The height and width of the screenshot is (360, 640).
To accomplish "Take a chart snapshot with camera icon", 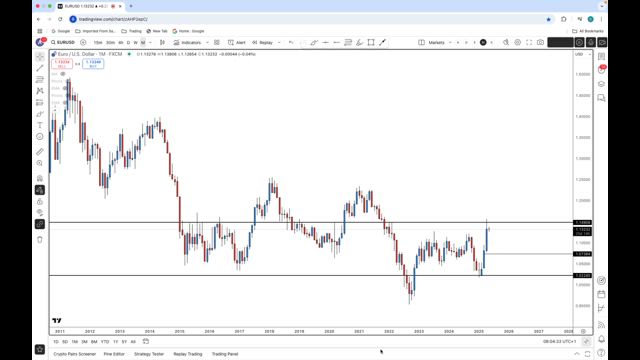I will [540, 42].
